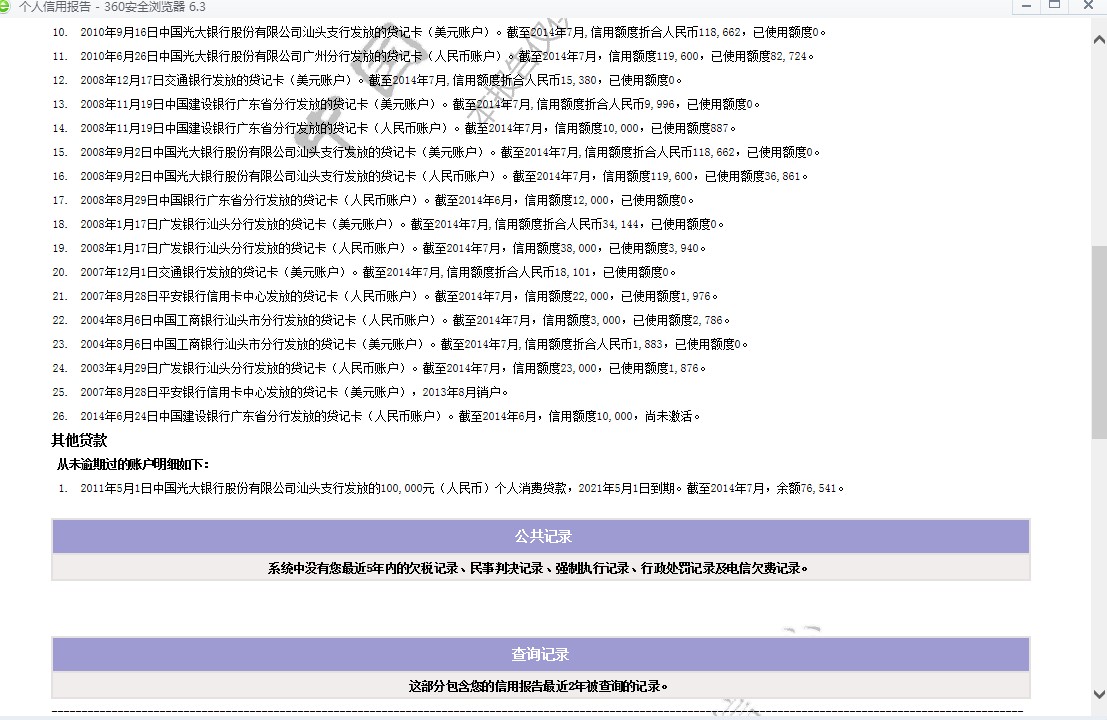This screenshot has height=720, width=1107.
Task: Close the 个人信用报告 browser window
Action: coord(1088,6)
